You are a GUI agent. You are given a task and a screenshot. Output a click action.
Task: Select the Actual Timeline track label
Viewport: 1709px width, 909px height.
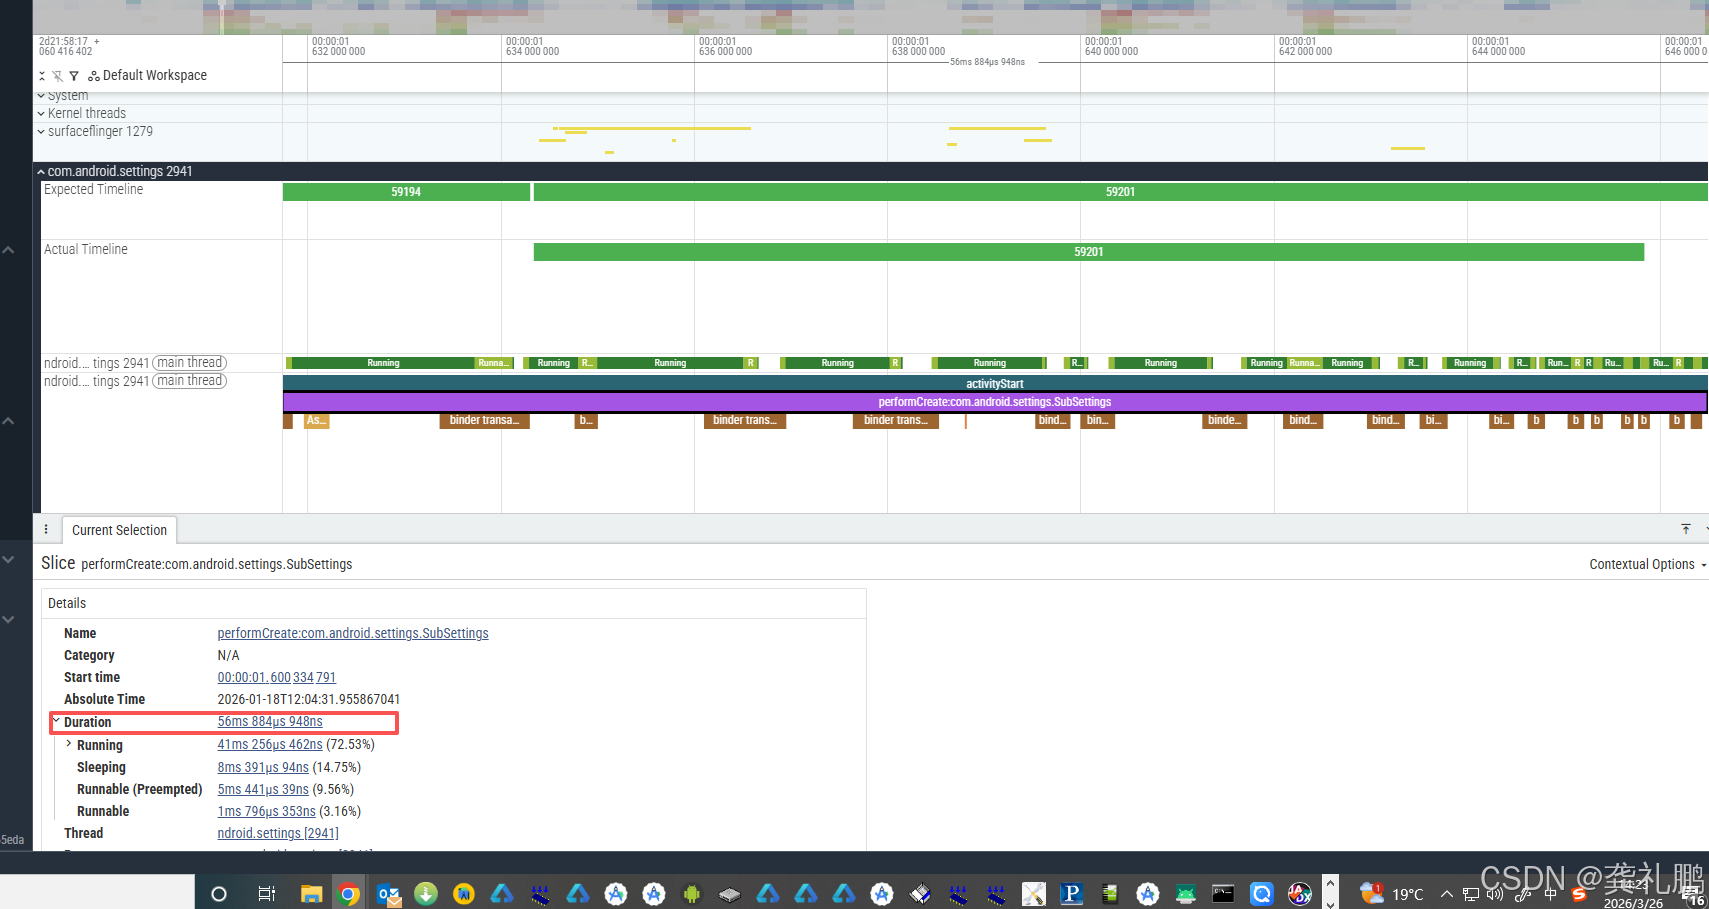(x=86, y=250)
